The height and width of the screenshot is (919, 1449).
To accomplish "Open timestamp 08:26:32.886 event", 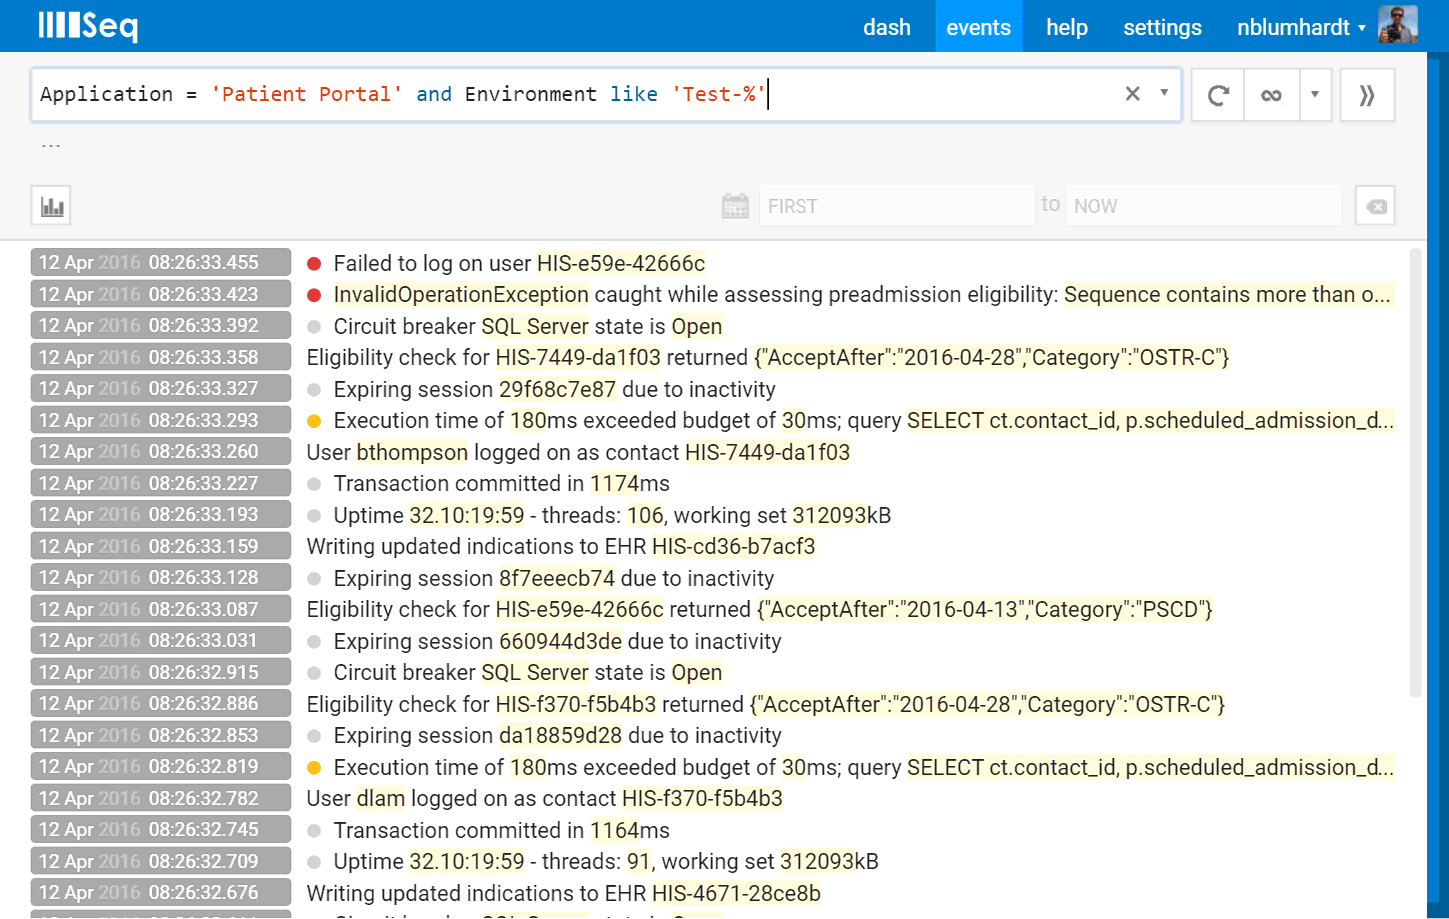I will [x=161, y=704].
